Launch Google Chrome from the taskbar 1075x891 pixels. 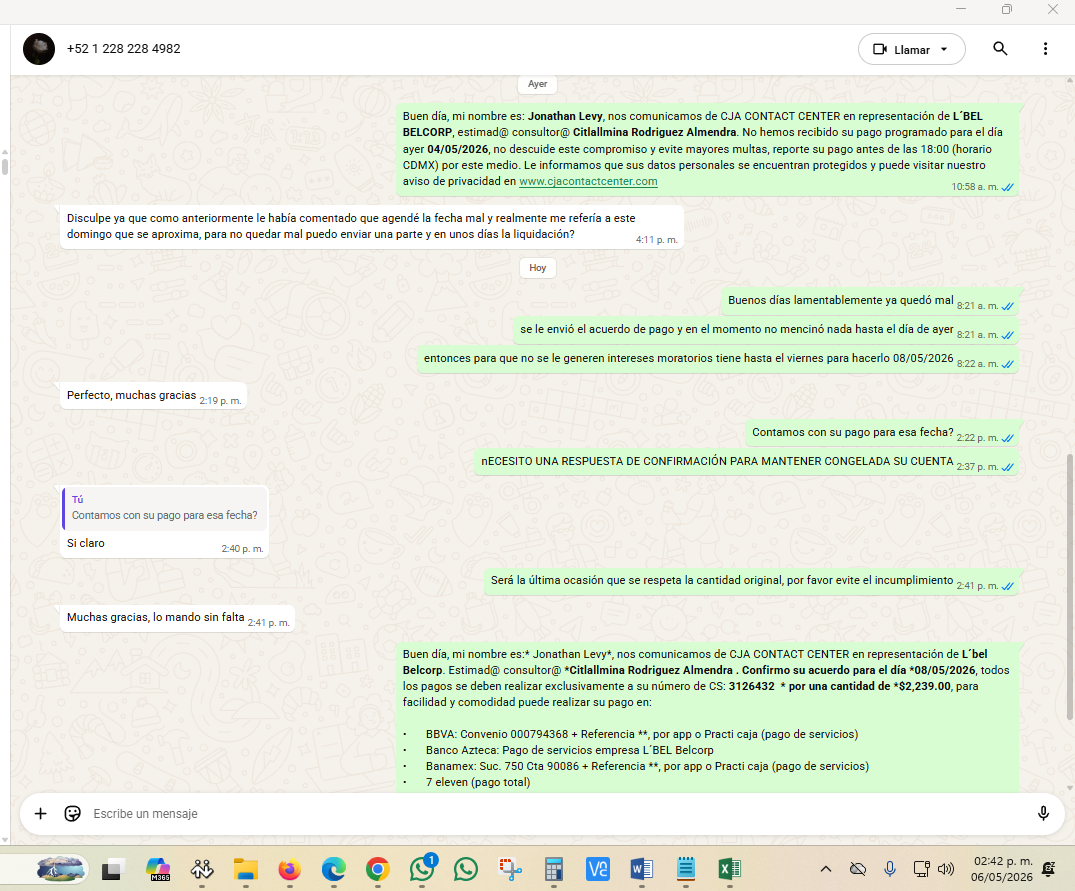pos(378,870)
